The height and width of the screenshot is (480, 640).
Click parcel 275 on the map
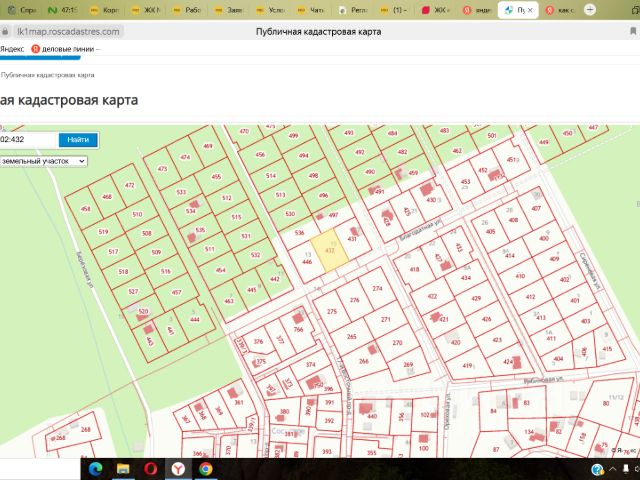click(332, 311)
